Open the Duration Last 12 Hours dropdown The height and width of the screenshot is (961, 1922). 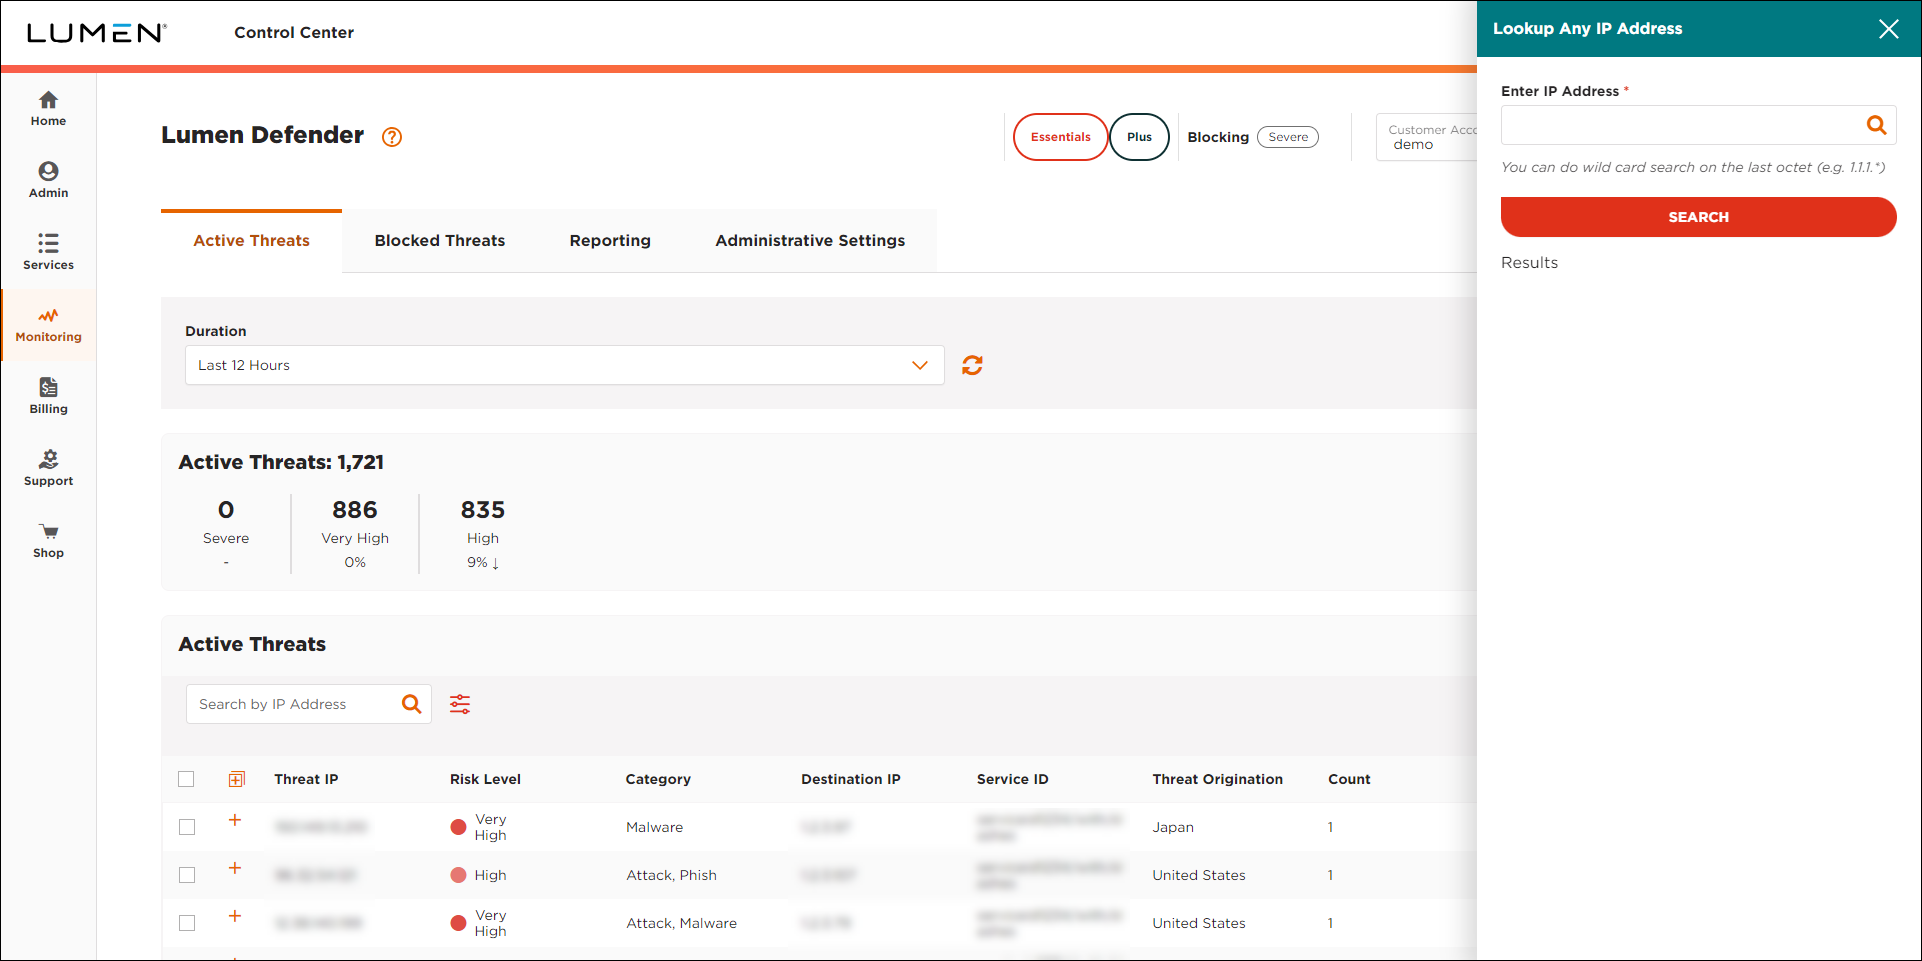tap(565, 365)
